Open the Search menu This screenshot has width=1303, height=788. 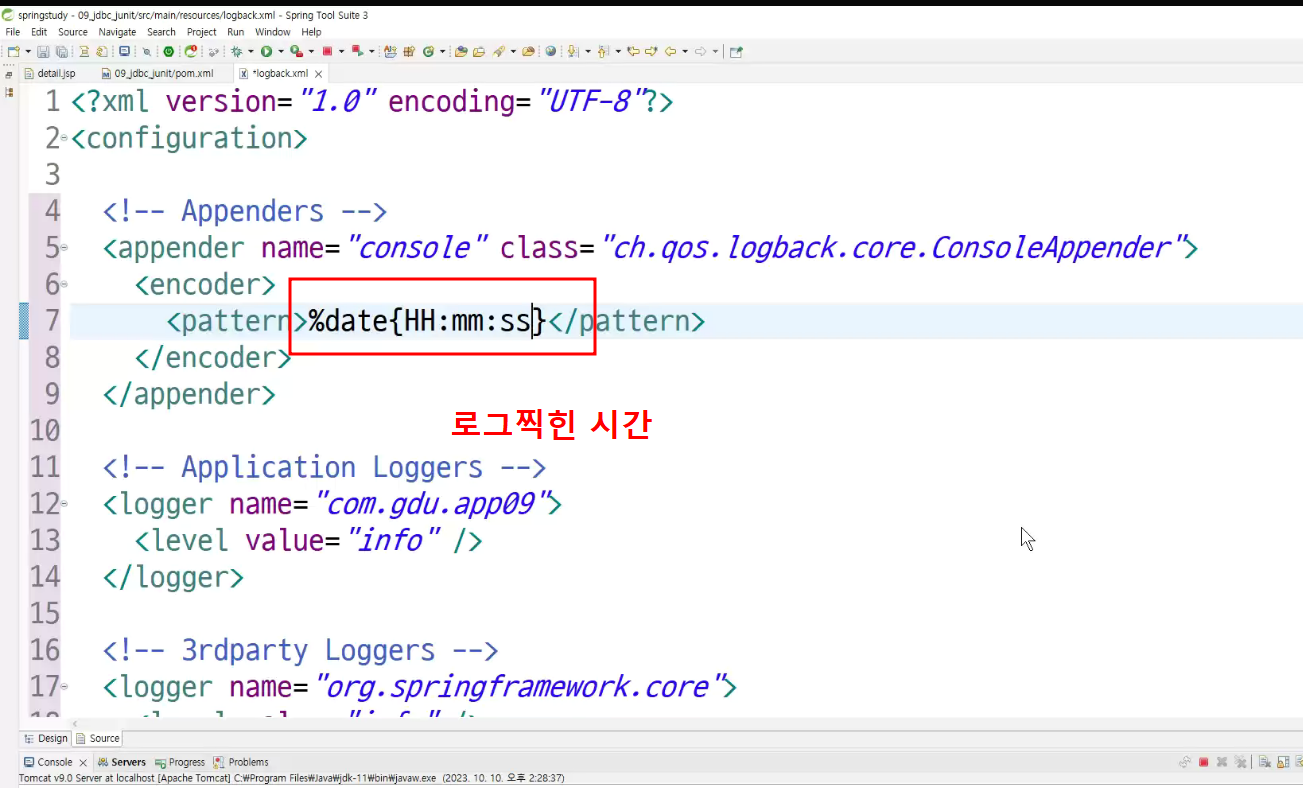pyautogui.click(x=161, y=32)
